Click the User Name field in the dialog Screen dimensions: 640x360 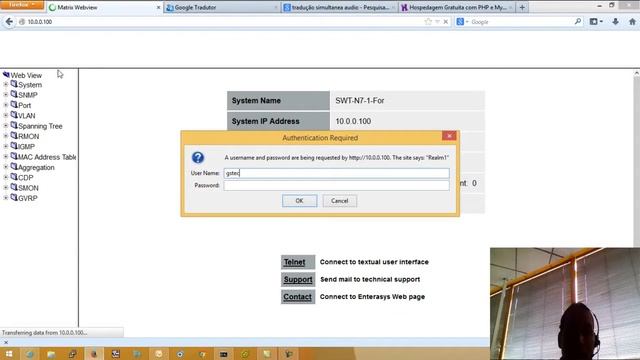pyautogui.click(x=336, y=173)
